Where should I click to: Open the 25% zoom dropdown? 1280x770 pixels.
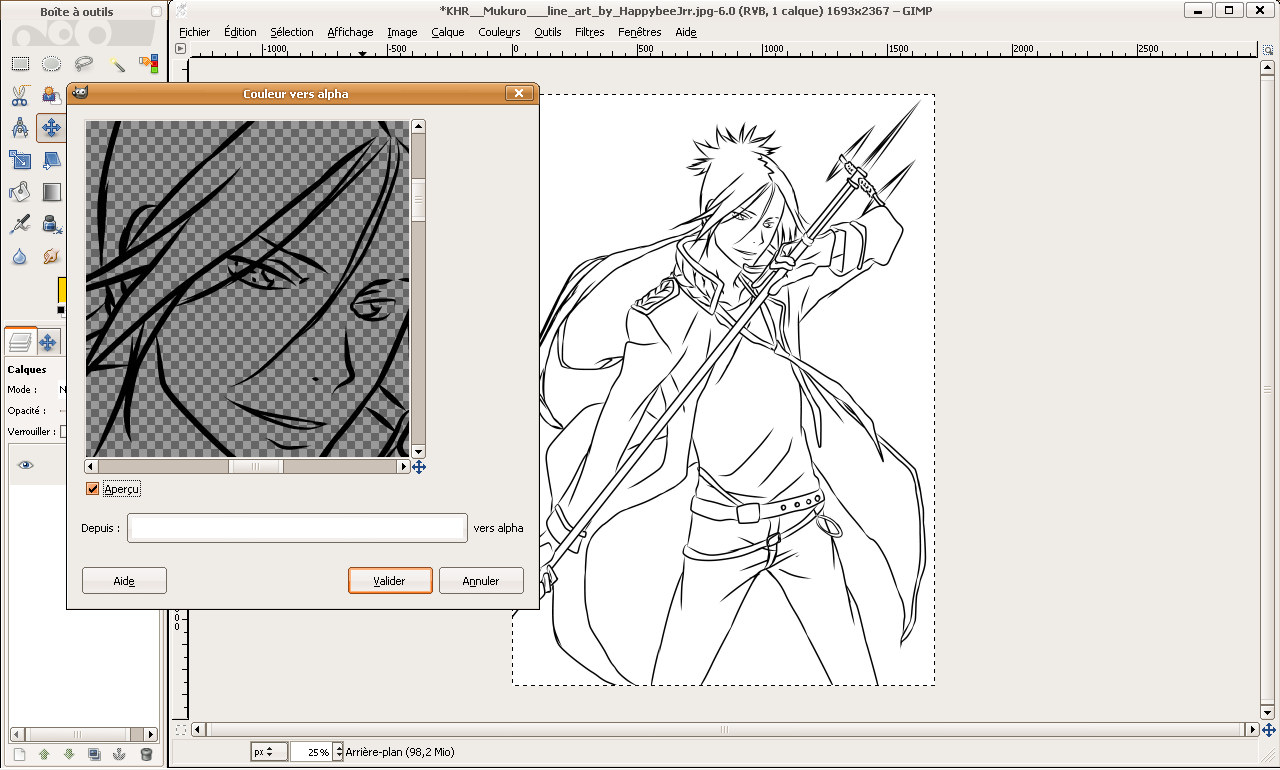point(338,752)
